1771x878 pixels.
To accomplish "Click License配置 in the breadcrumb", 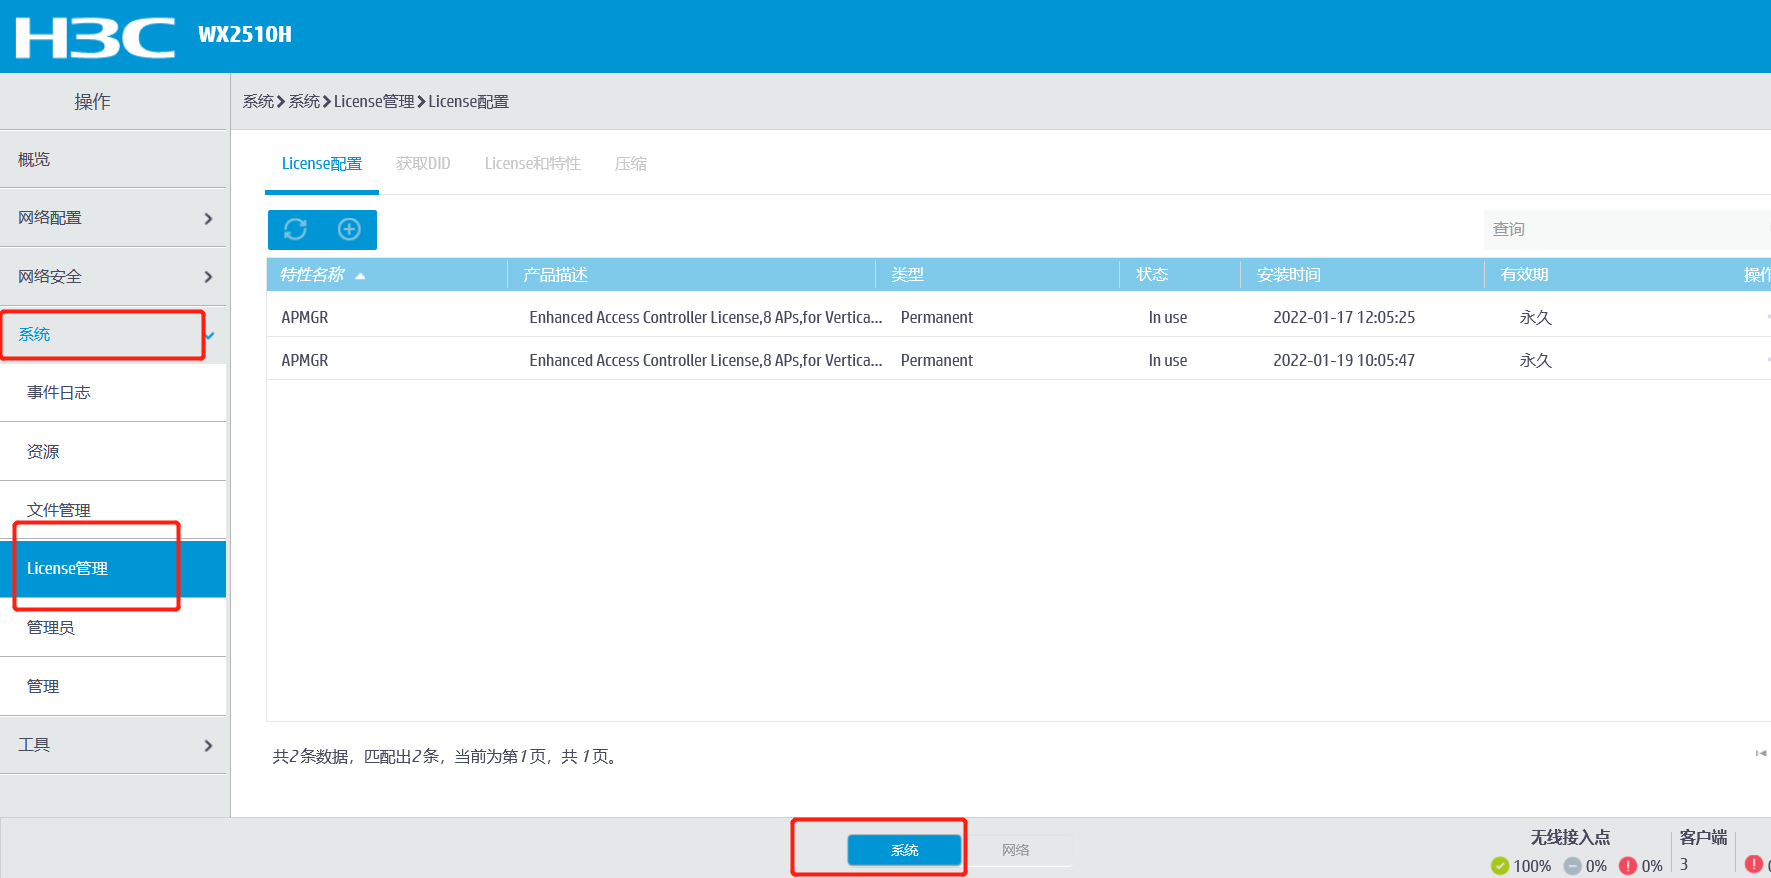I will [x=469, y=102].
